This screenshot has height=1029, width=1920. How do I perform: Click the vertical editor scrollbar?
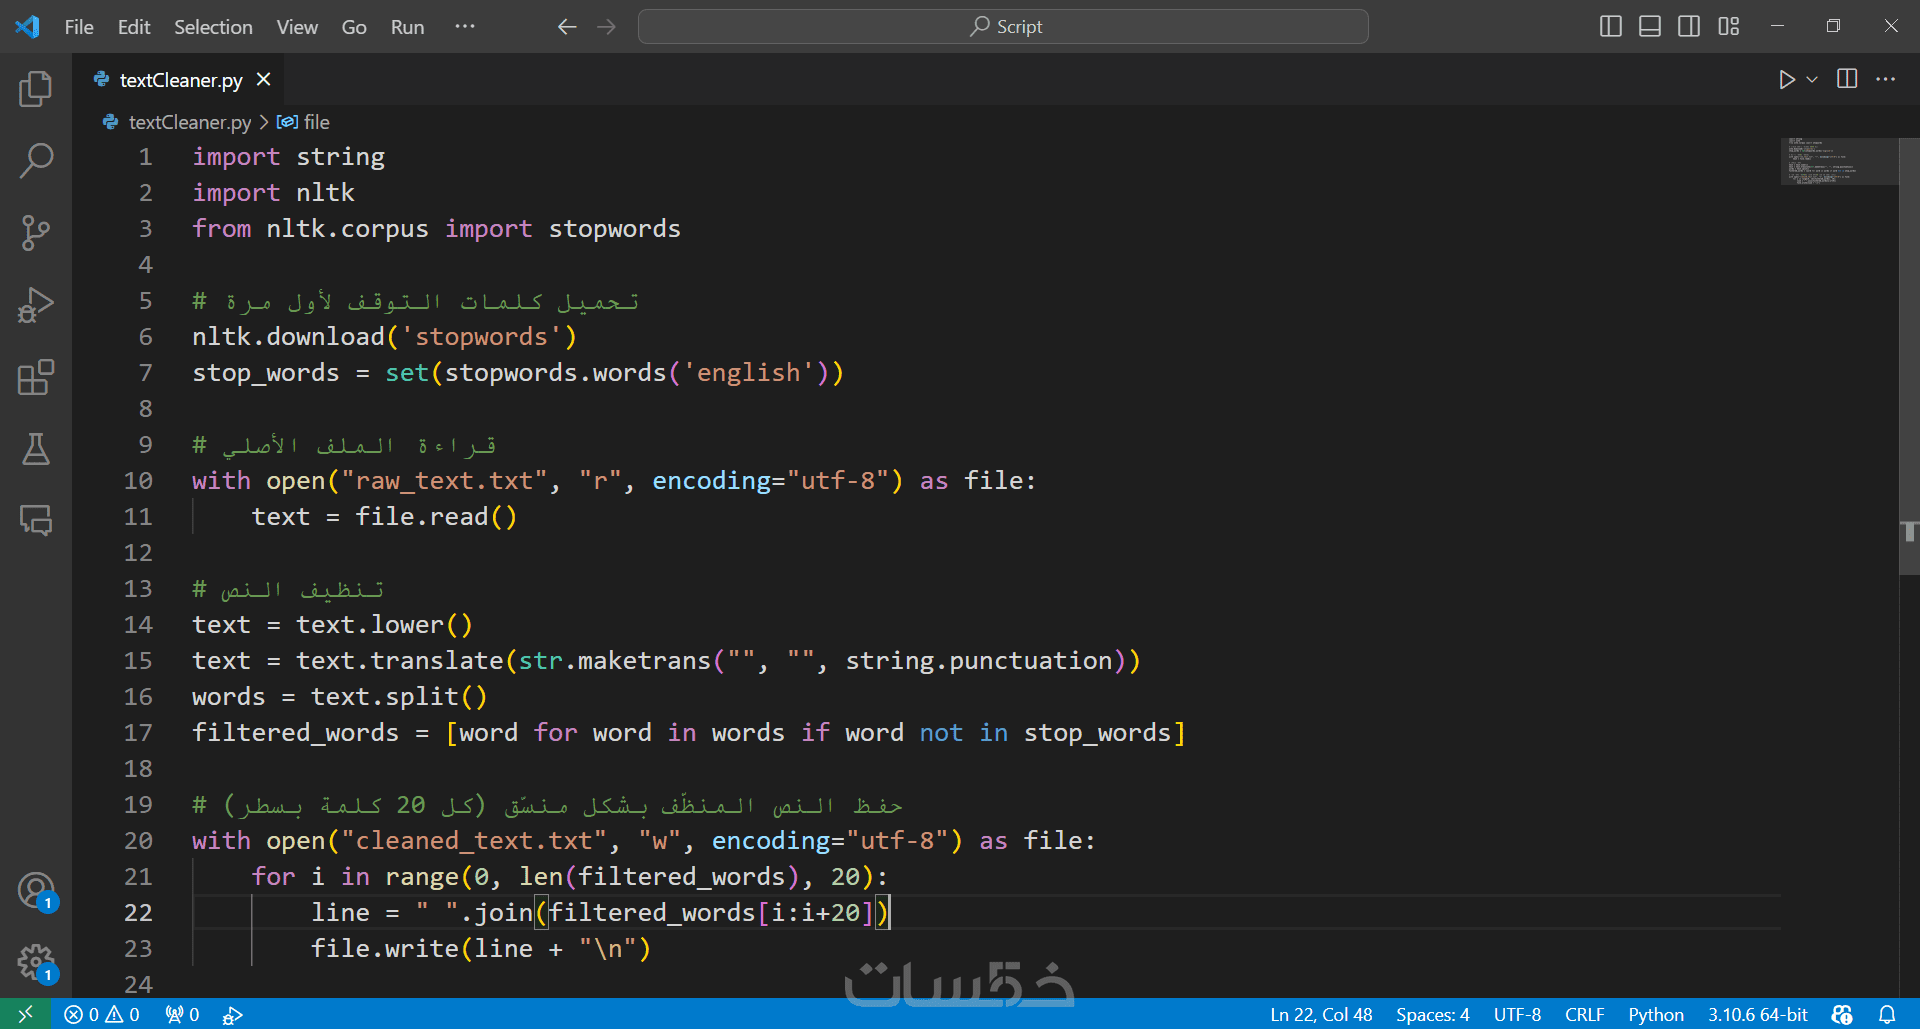[x=1909, y=355]
